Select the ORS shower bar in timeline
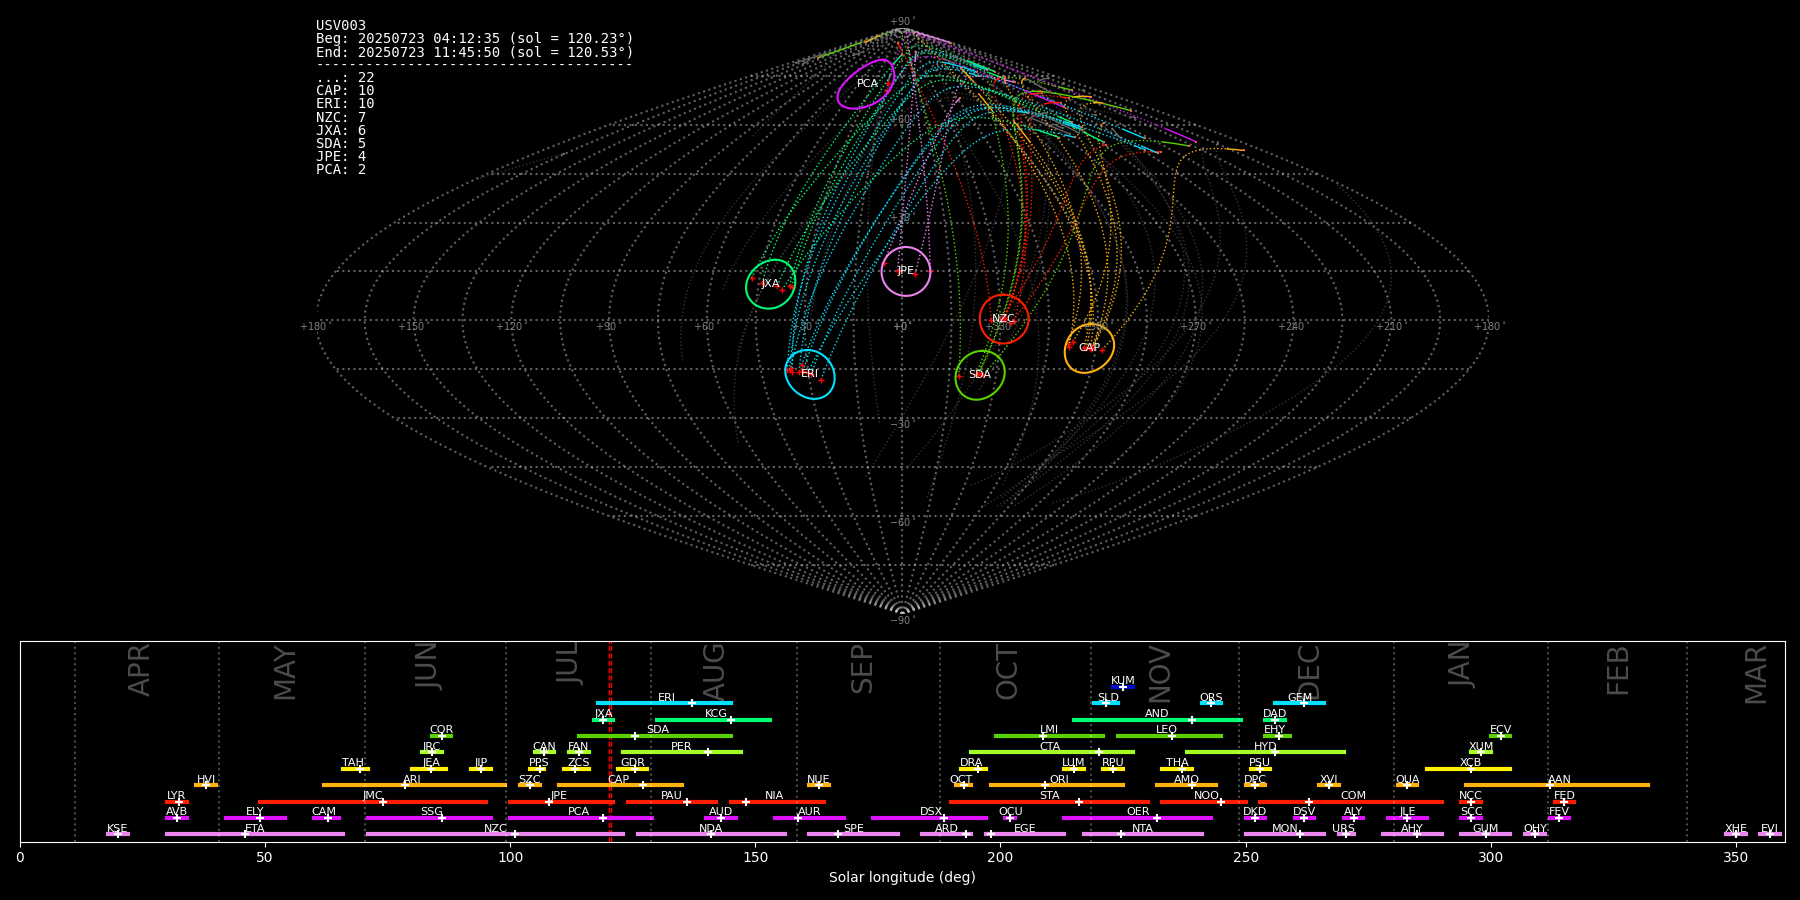The height and width of the screenshot is (900, 1800). pos(1211,703)
